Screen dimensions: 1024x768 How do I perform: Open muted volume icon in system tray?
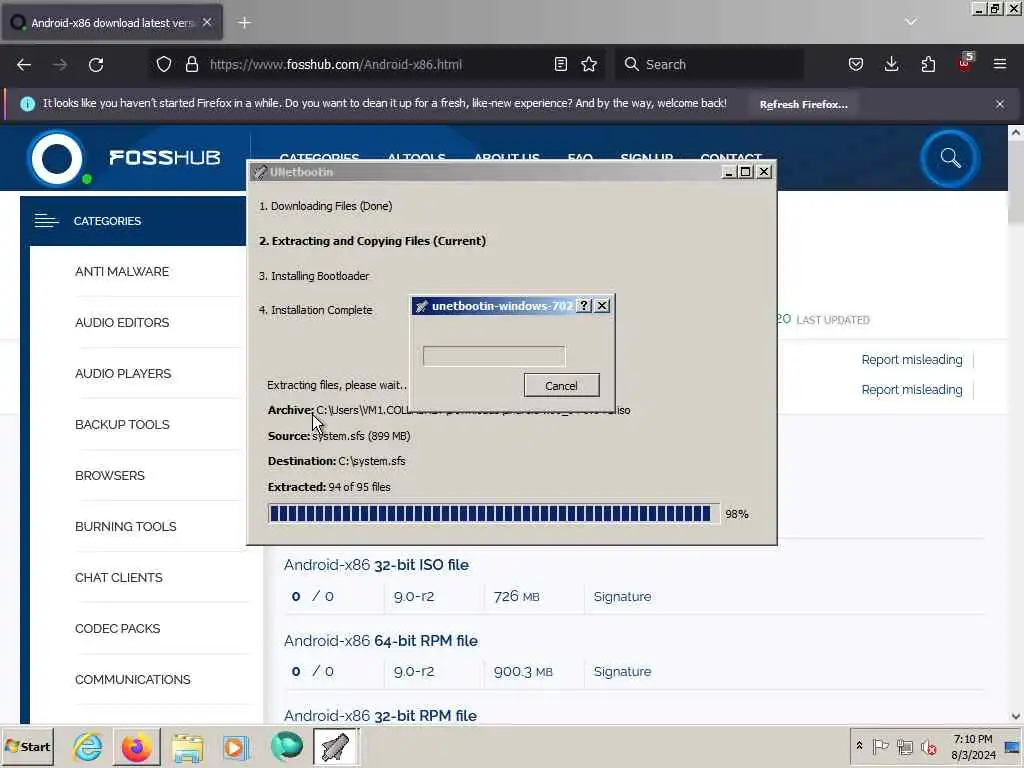point(928,746)
